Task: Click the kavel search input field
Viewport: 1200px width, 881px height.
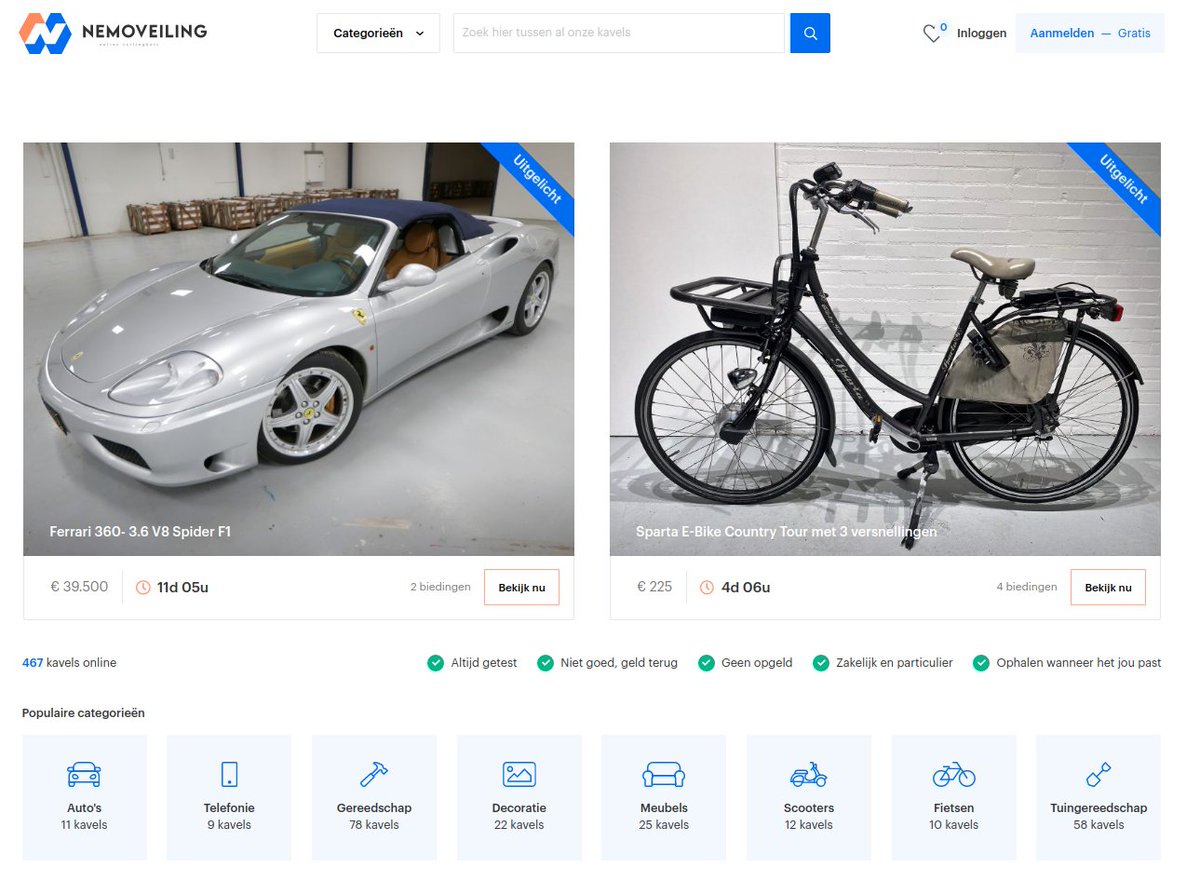Action: coord(618,33)
